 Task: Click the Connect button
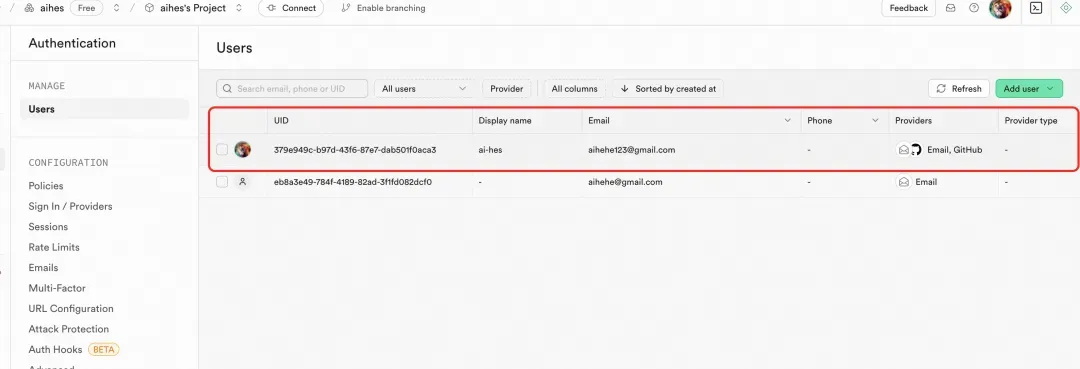pos(291,8)
